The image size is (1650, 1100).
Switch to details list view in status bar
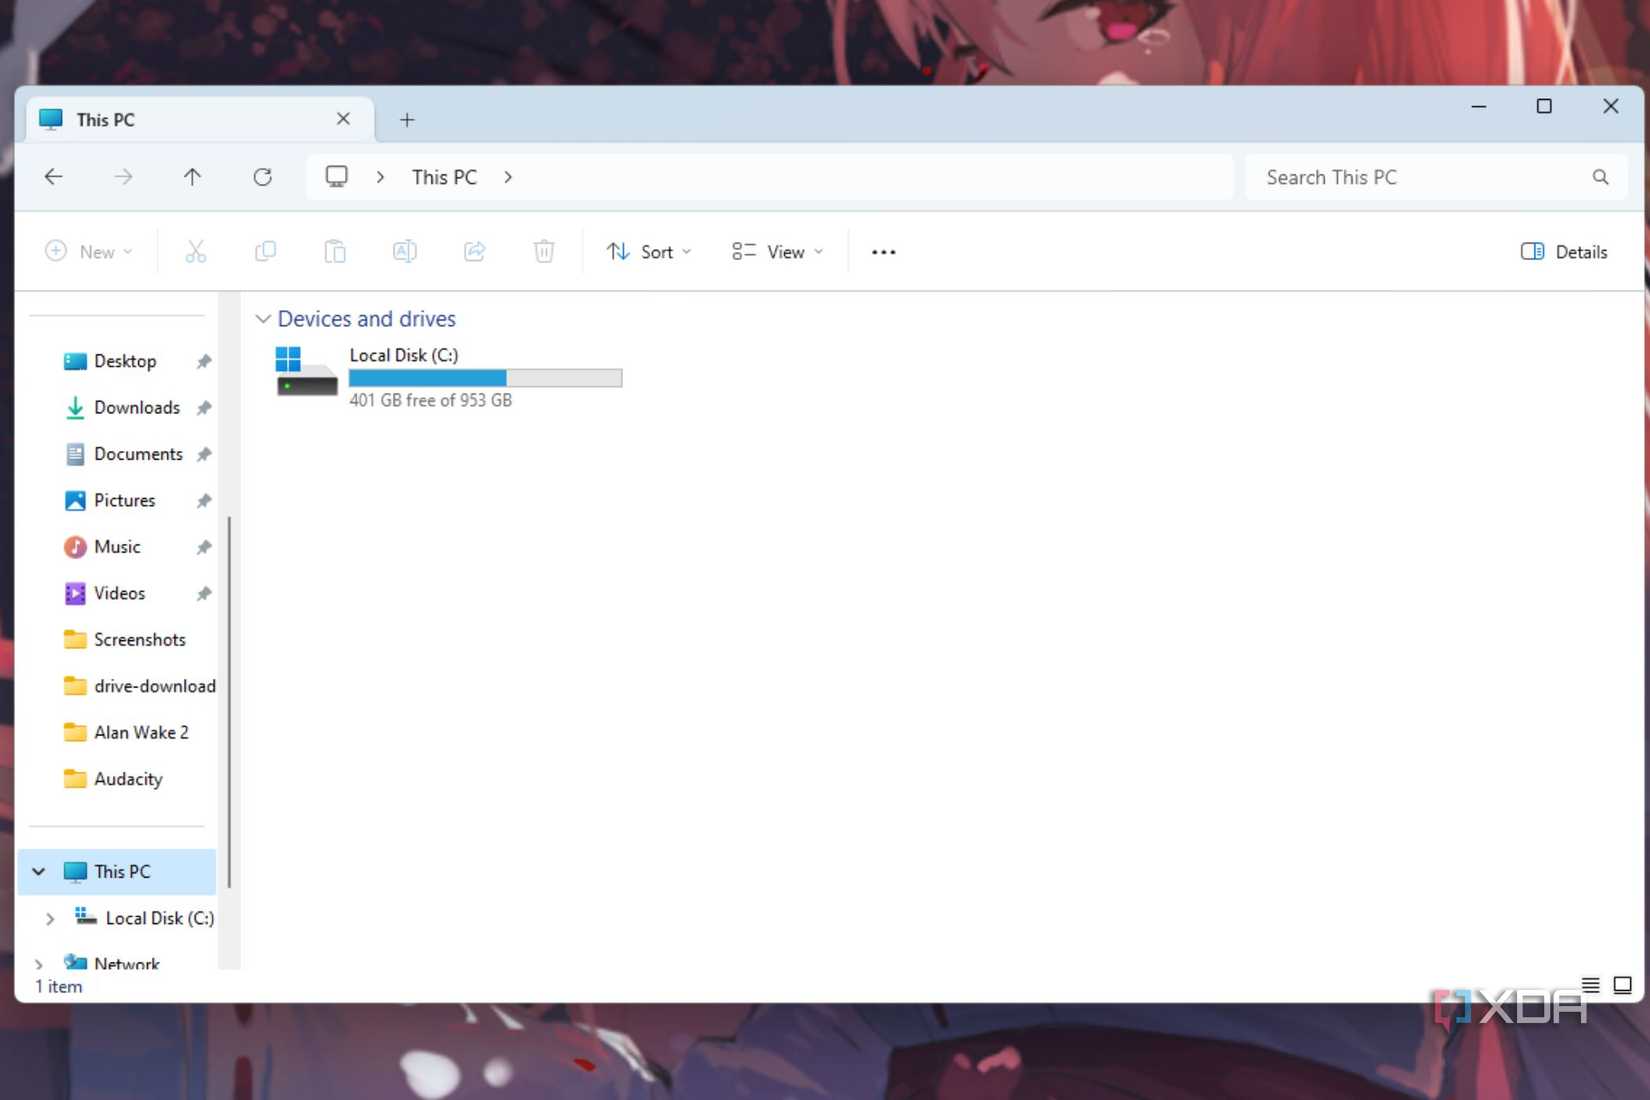click(1590, 985)
